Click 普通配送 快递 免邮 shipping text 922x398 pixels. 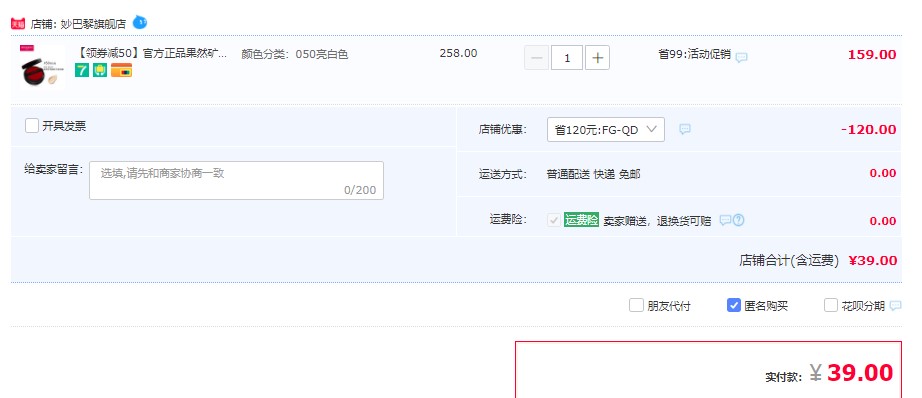pos(593,174)
